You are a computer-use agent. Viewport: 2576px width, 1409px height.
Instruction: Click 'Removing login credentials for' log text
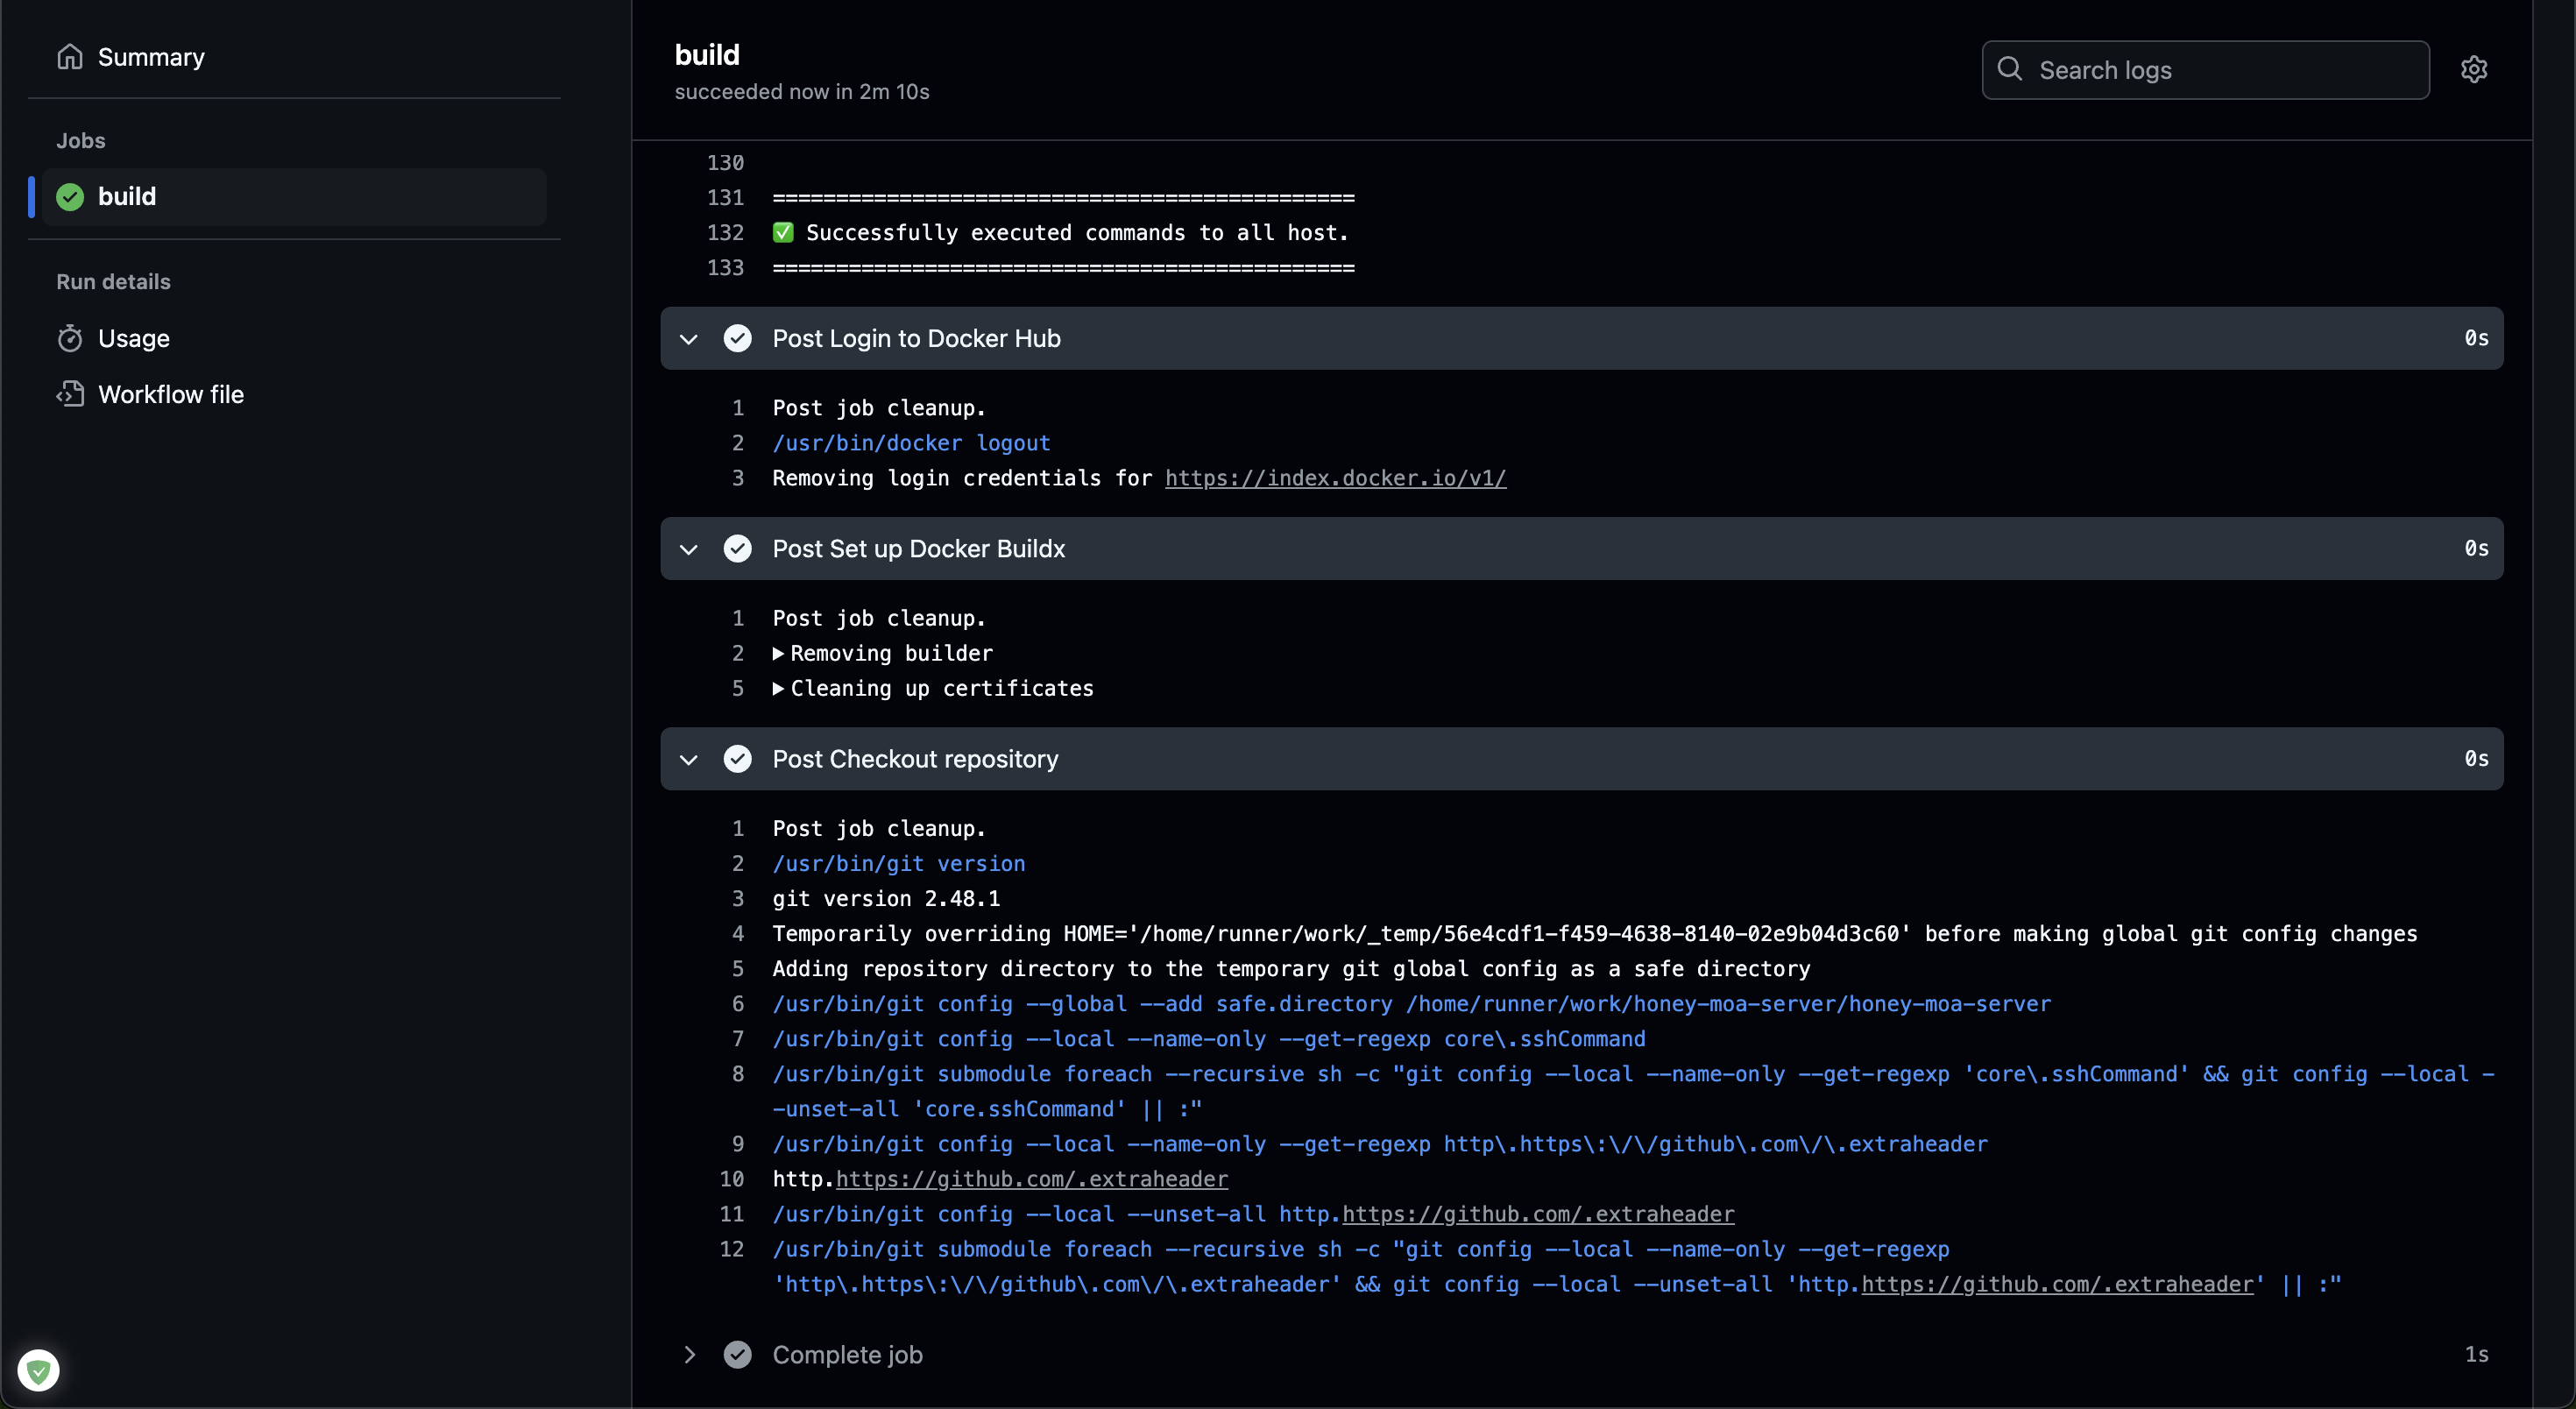tap(962, 479)
